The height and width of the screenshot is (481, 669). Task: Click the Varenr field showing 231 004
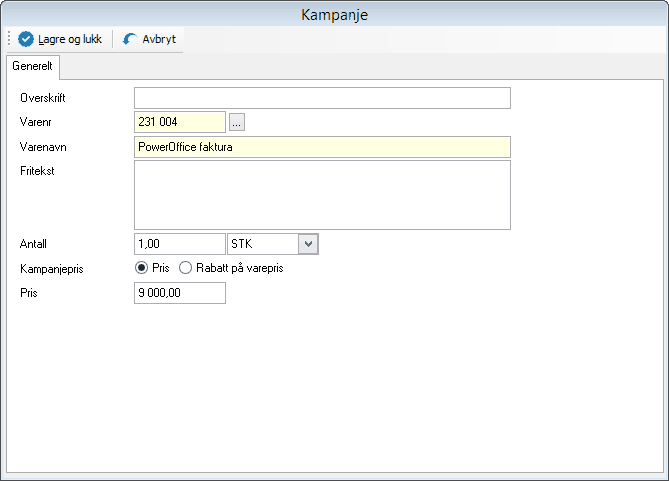(x=180, y=122)
